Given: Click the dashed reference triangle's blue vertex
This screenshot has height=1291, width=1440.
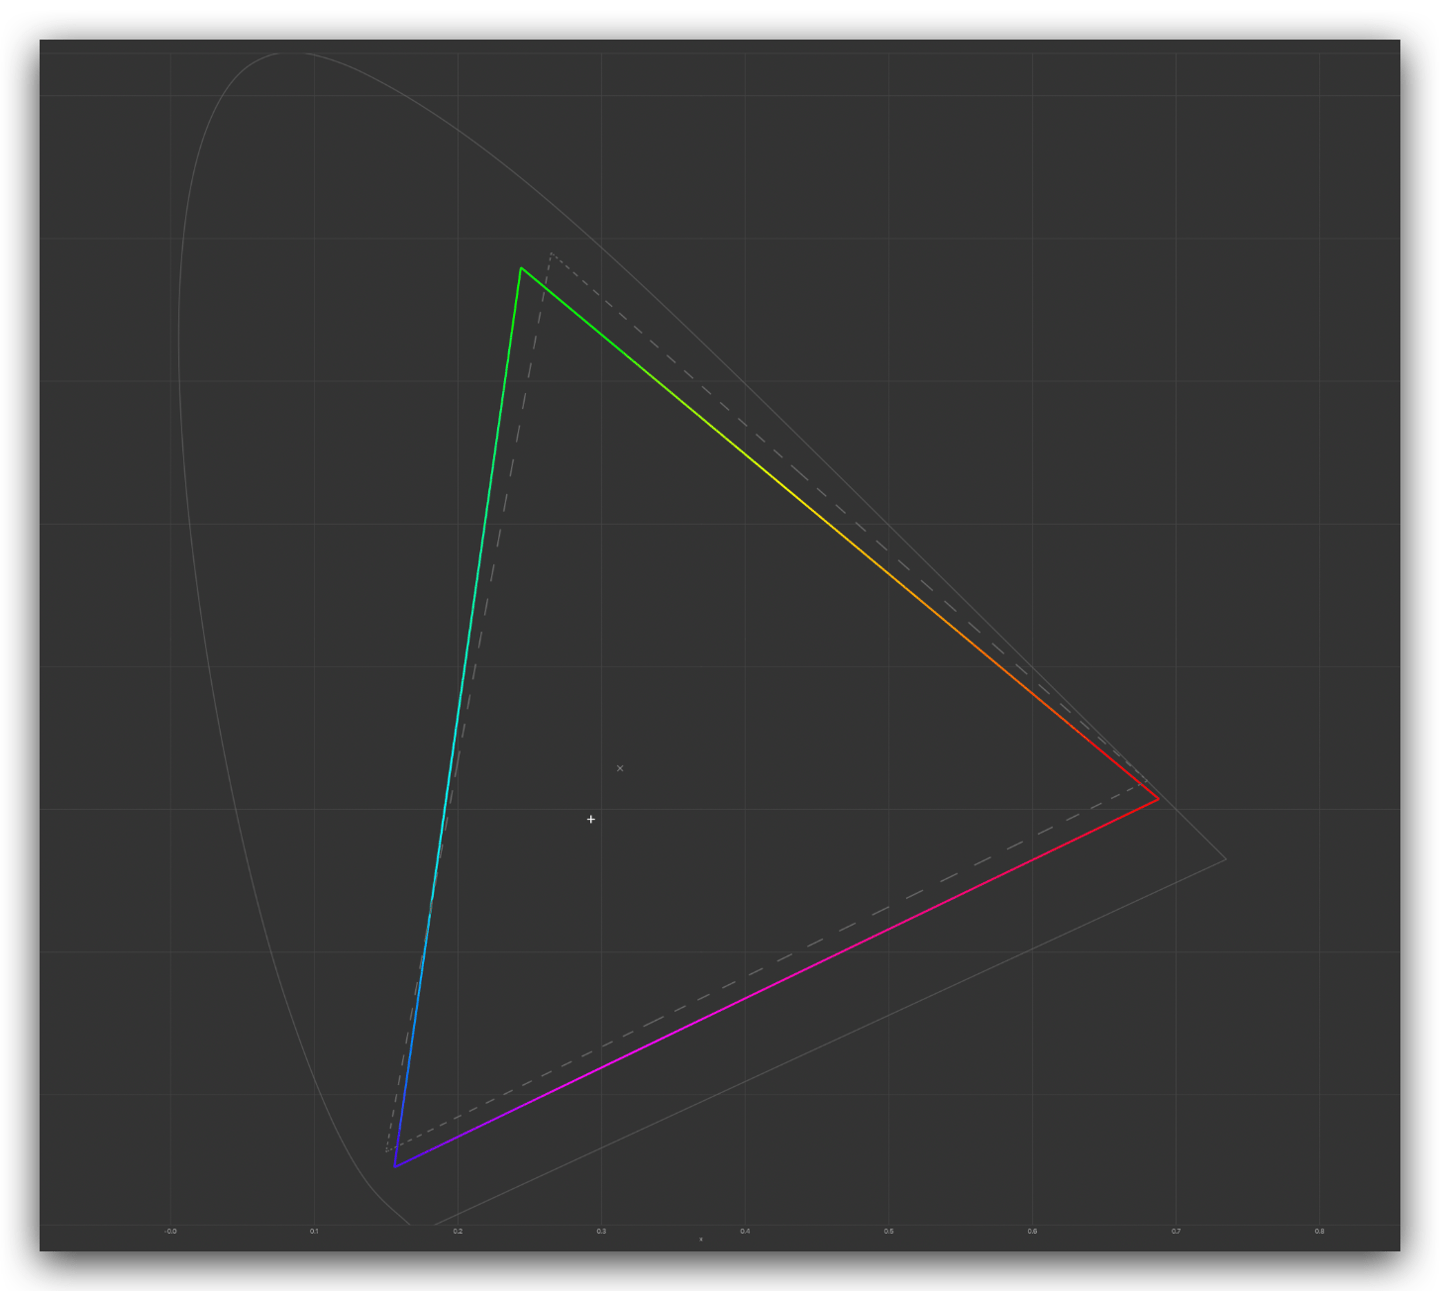Looking at the screenshot, I should pos(387,1151).
